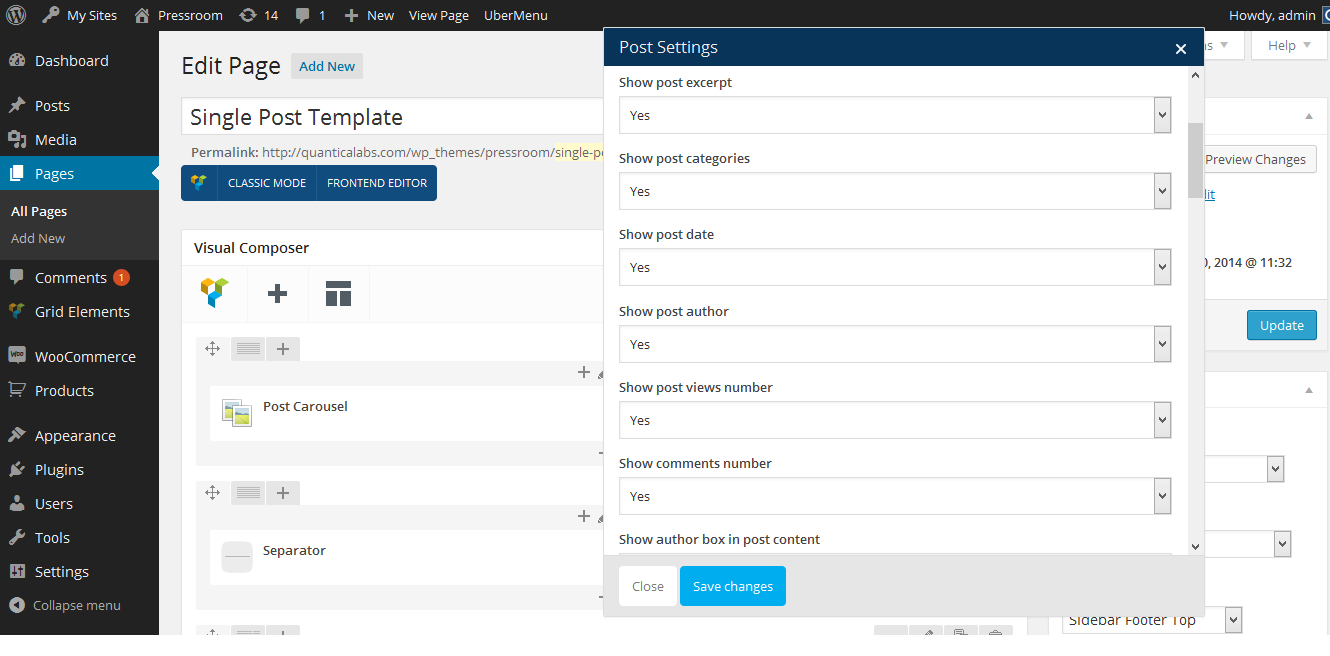Image resolution: width=1330 pixels, height=656 pixels.
Task: Click the Save changes button
Action: coord(732,587)
